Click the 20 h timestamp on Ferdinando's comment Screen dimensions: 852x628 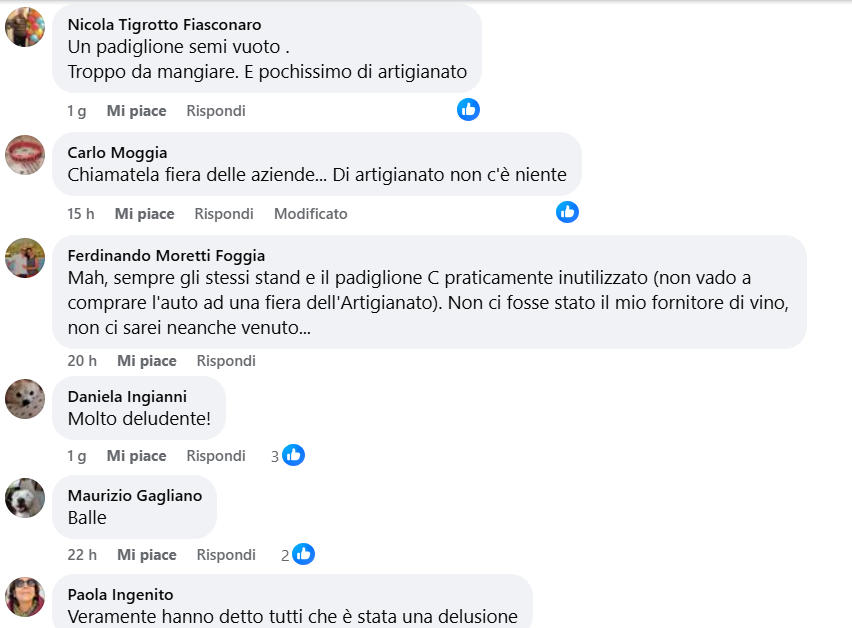click(82, 361)
